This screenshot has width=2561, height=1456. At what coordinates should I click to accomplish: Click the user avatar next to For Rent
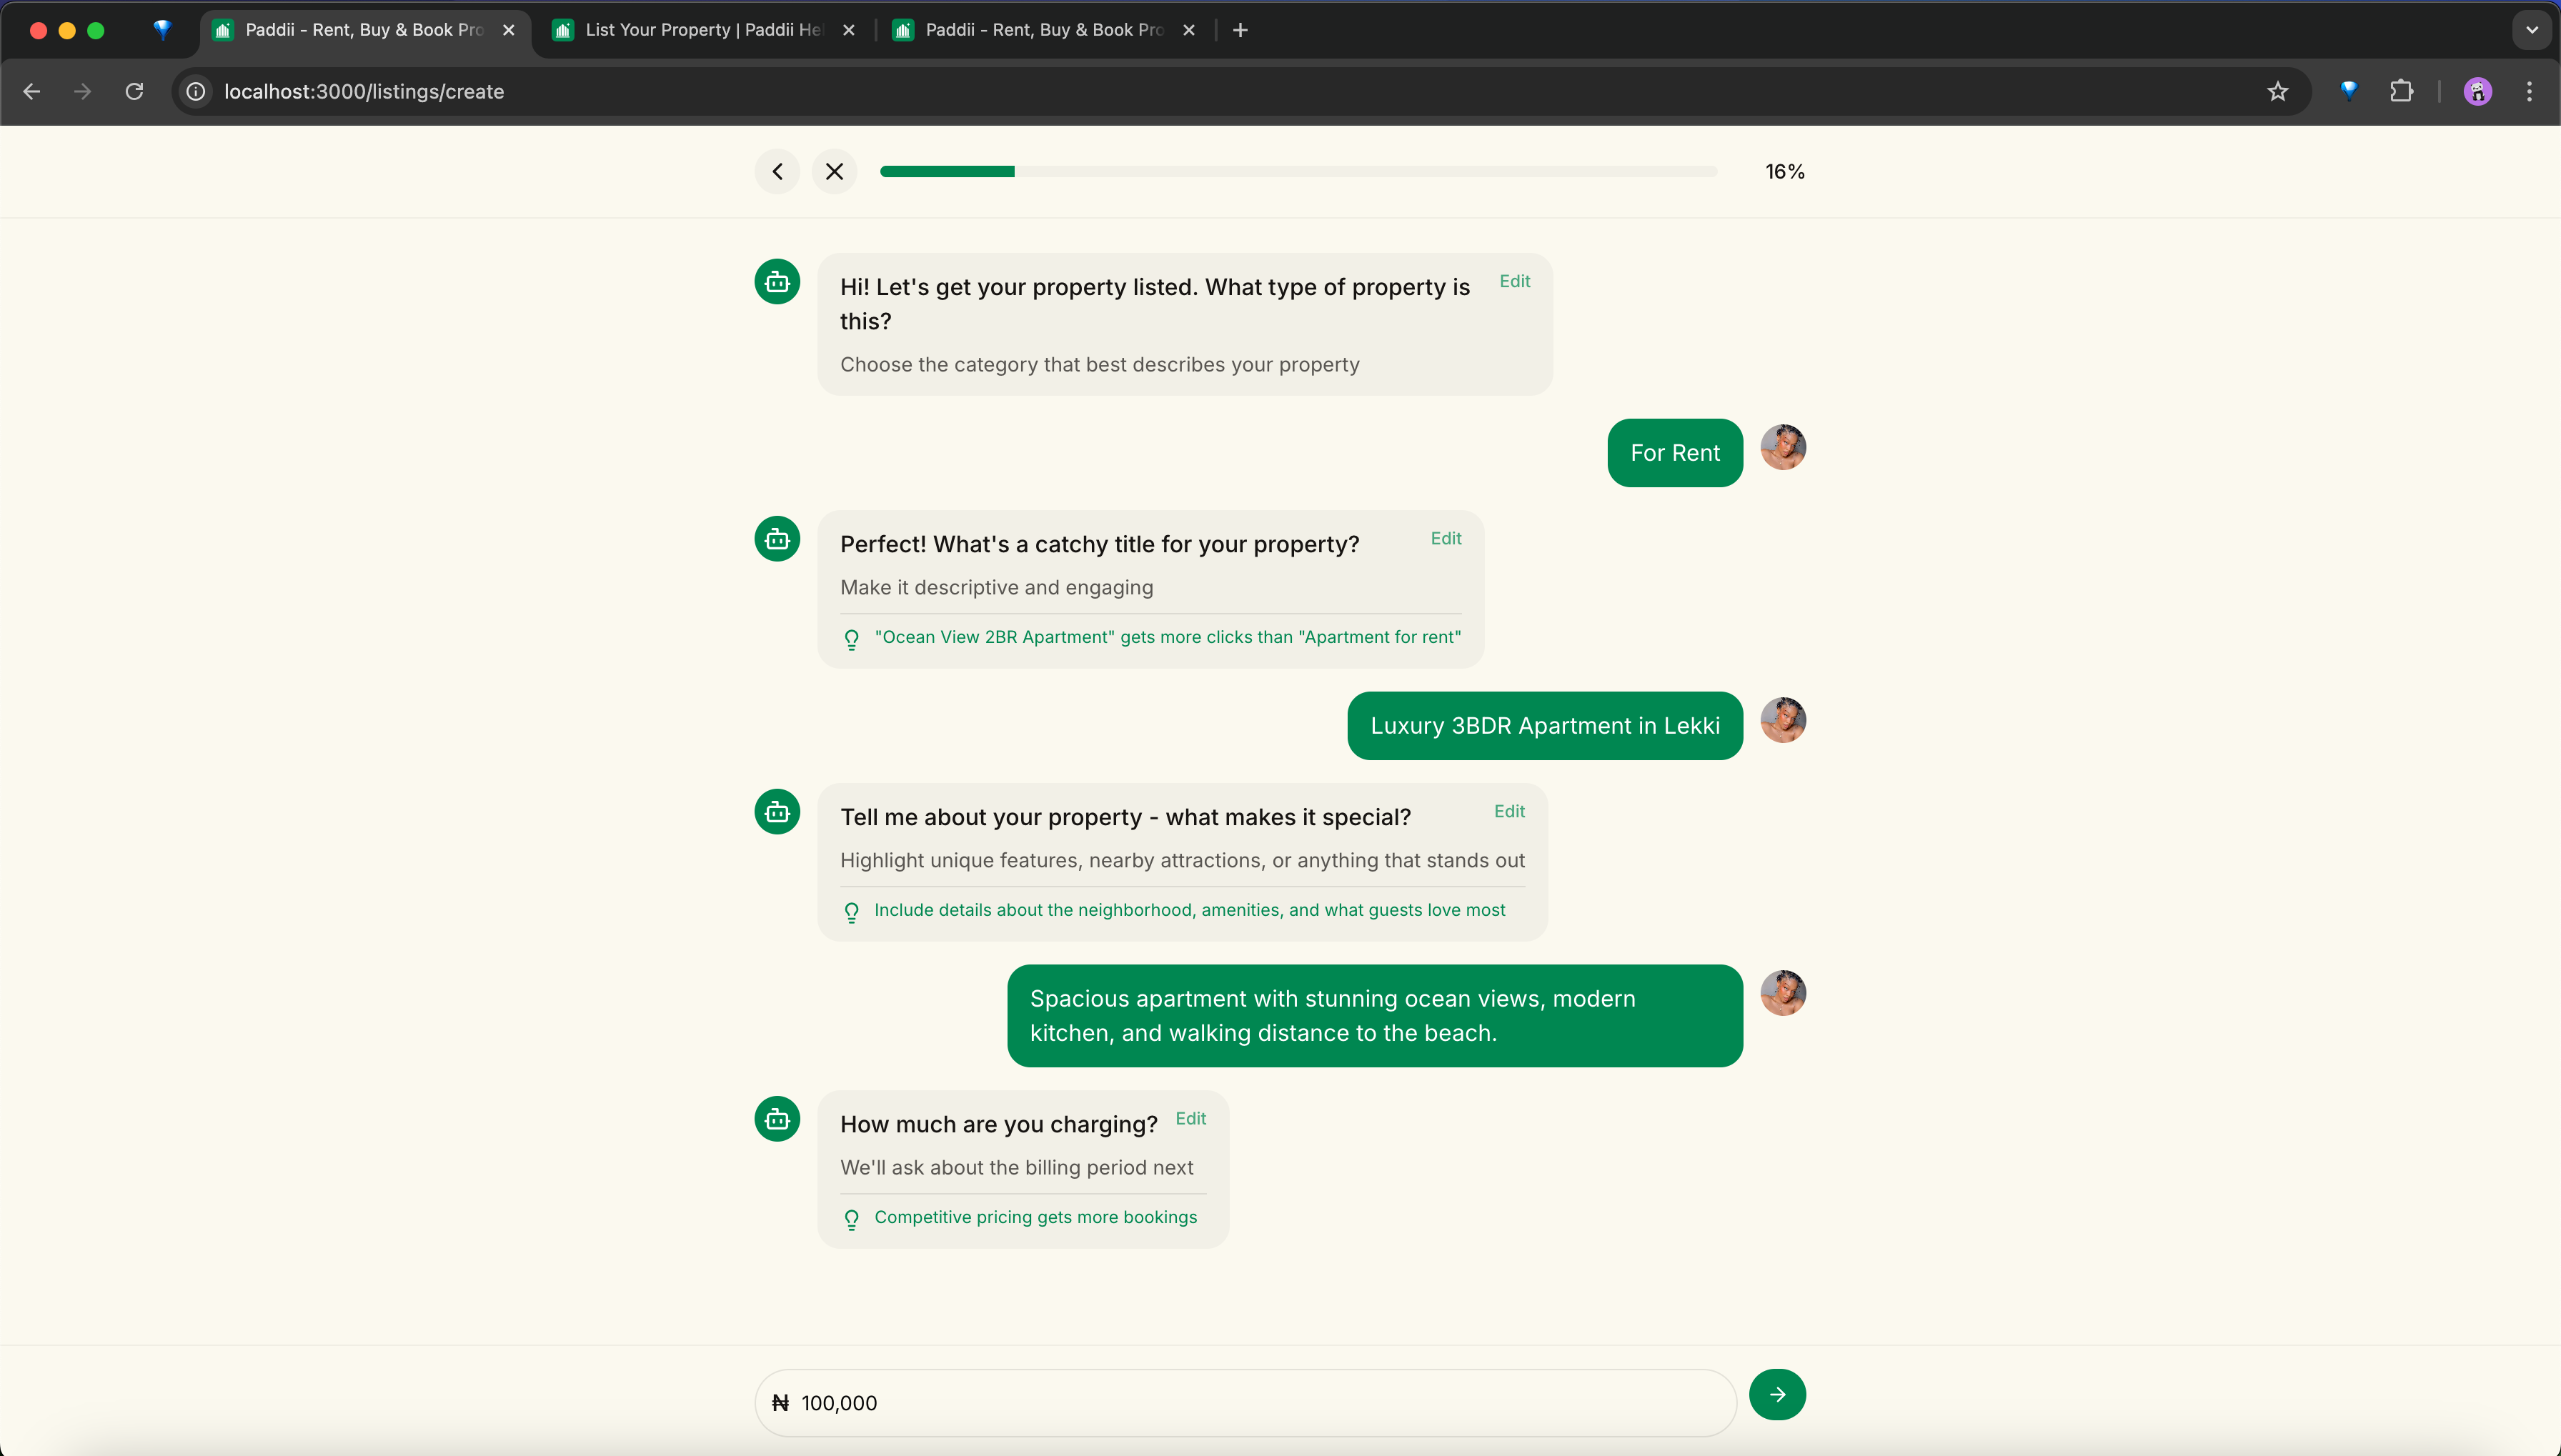point(1783,447)
